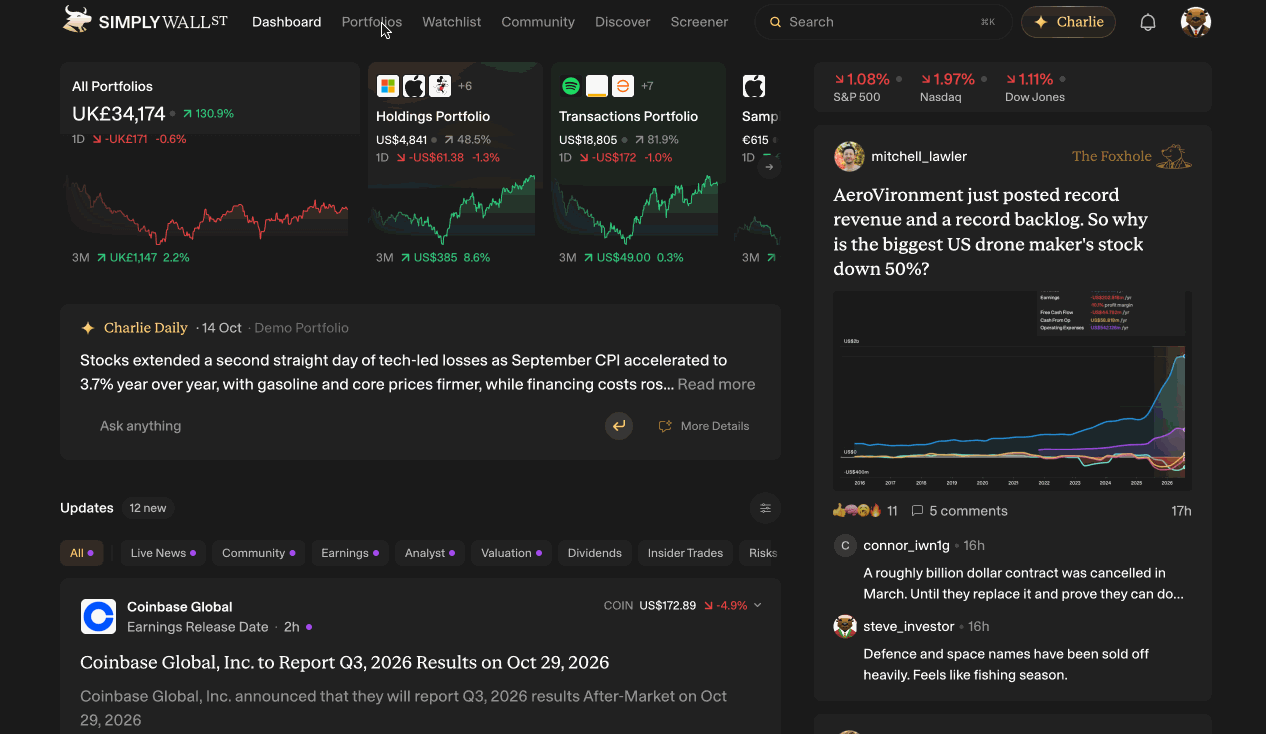Click Read more on Charlie Daily
Image resolution: width=1266 pixels, height=734 pixels.
click(716, 384)
